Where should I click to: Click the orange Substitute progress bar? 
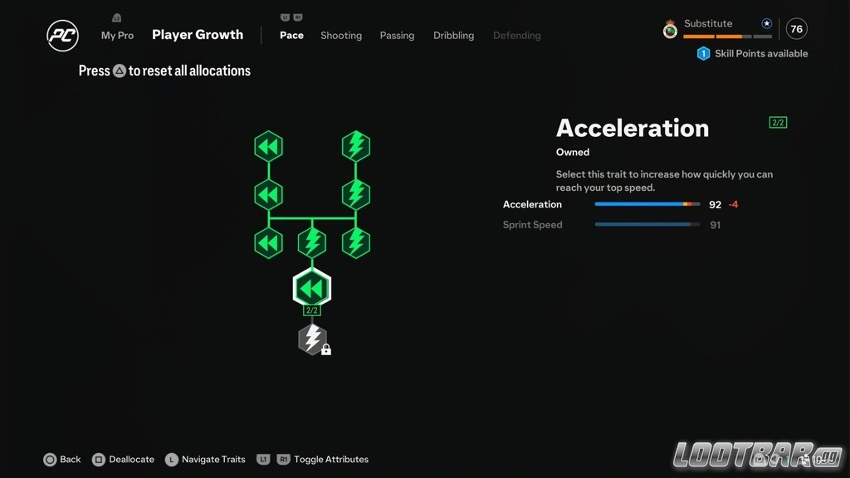pyautogui.click(x=727, y=36)
